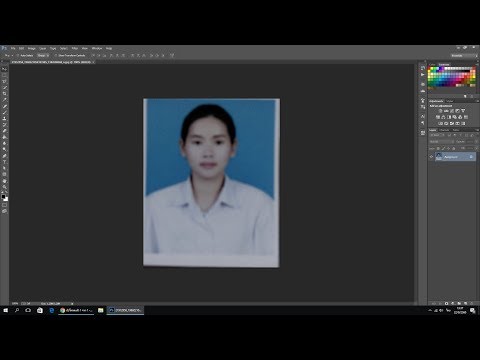Open the File menu
480x360 pixels.
pos(13,48)
